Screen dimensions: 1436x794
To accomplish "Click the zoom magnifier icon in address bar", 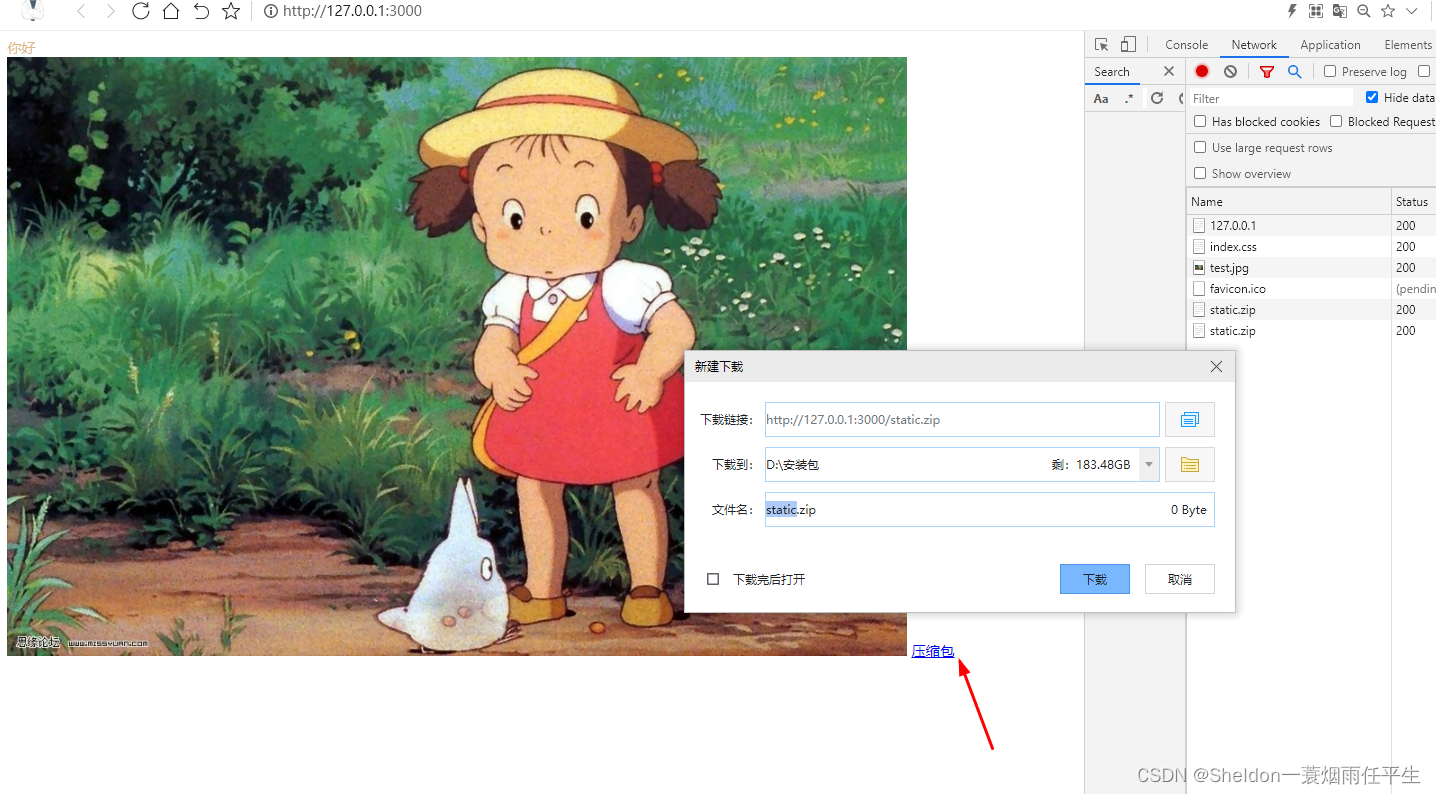I will click(x=1364, y=11).
